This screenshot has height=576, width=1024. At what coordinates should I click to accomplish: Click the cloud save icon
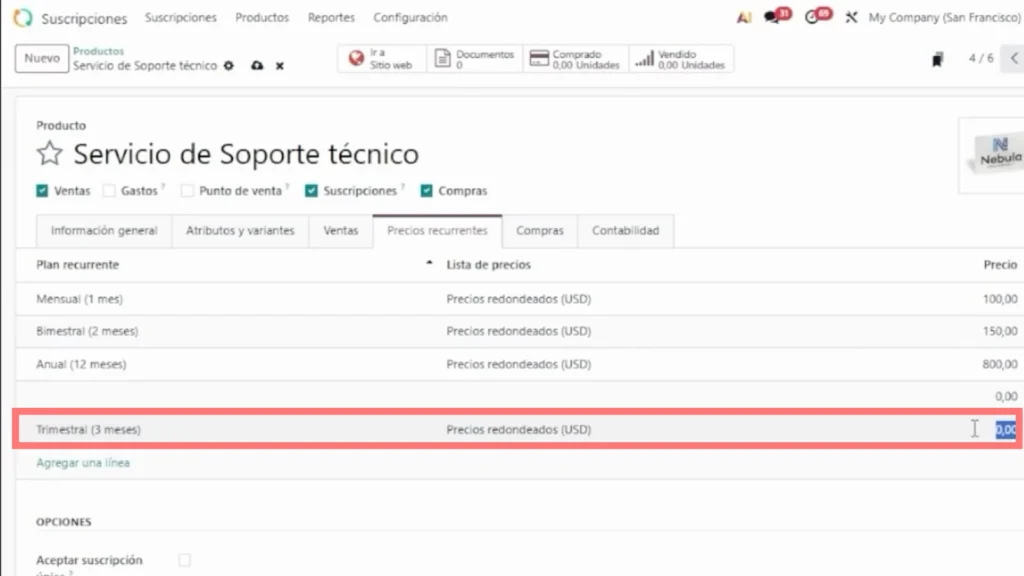coord(257,66)
